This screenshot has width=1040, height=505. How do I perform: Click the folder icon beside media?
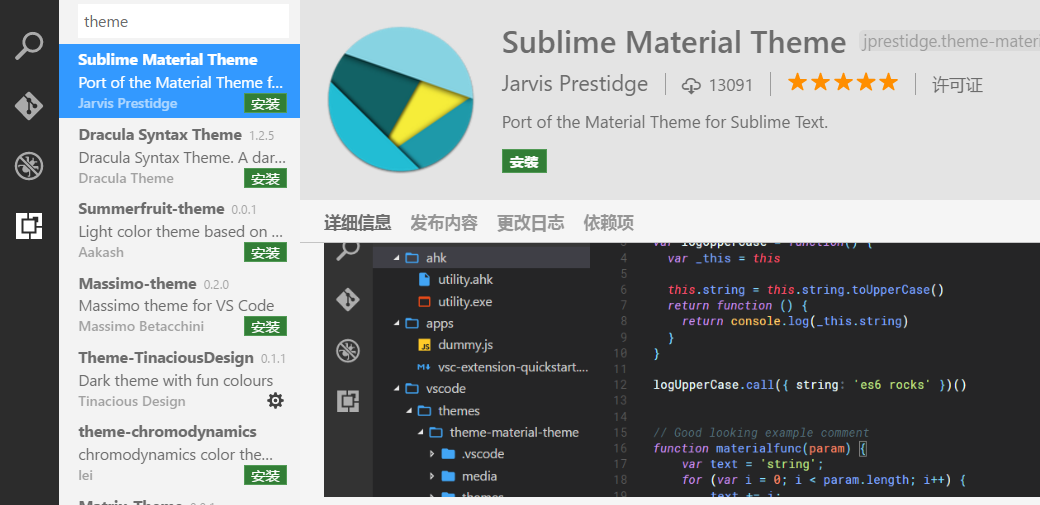tap(448, 476)
